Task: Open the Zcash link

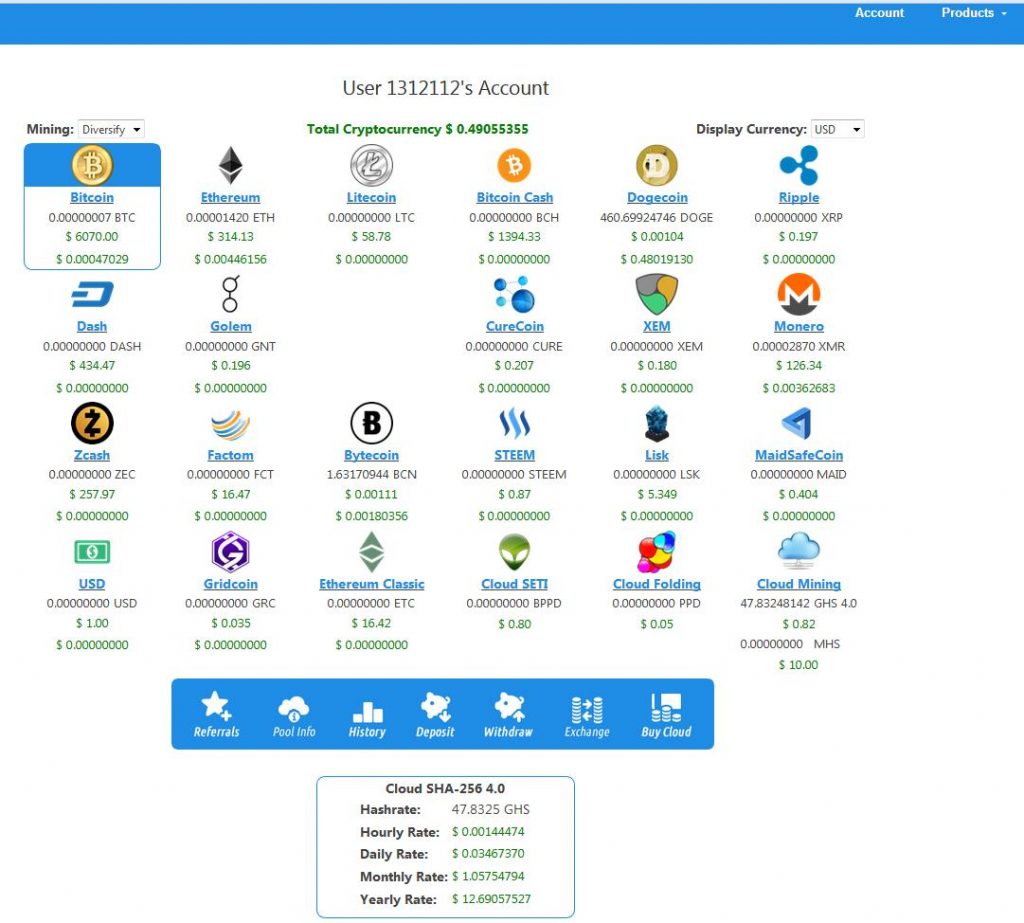Action: (x=92, y=455)
